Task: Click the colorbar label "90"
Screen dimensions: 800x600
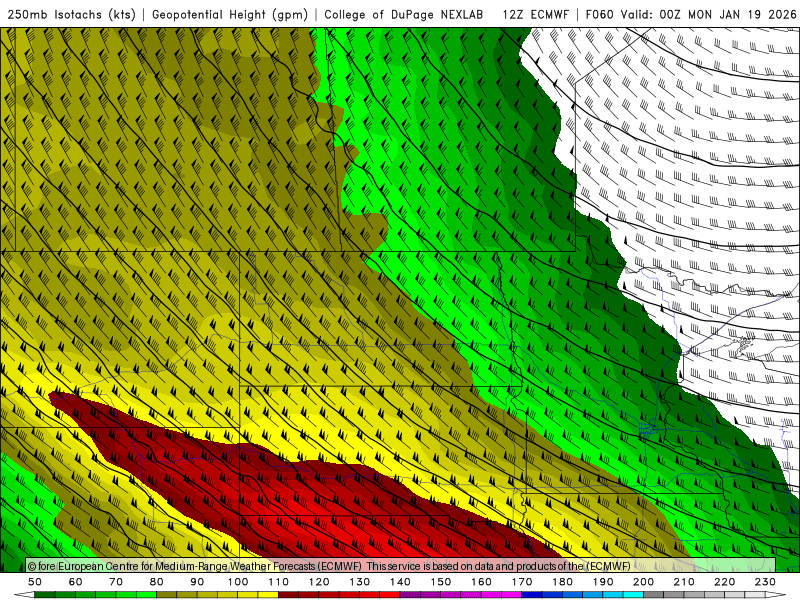Action: [197, 582]
